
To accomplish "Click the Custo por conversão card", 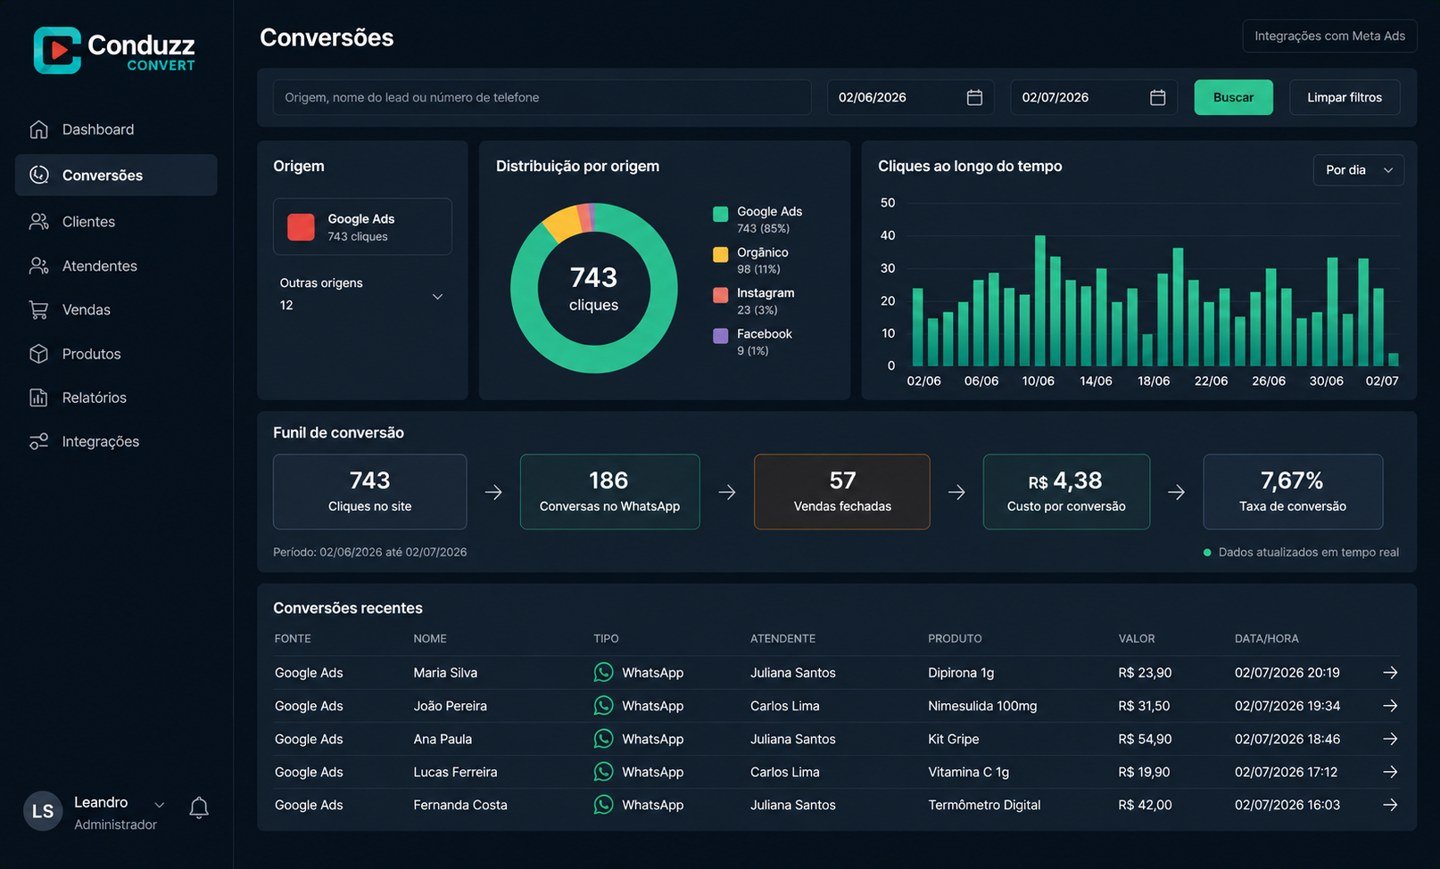I will [x=1066, y=492].
